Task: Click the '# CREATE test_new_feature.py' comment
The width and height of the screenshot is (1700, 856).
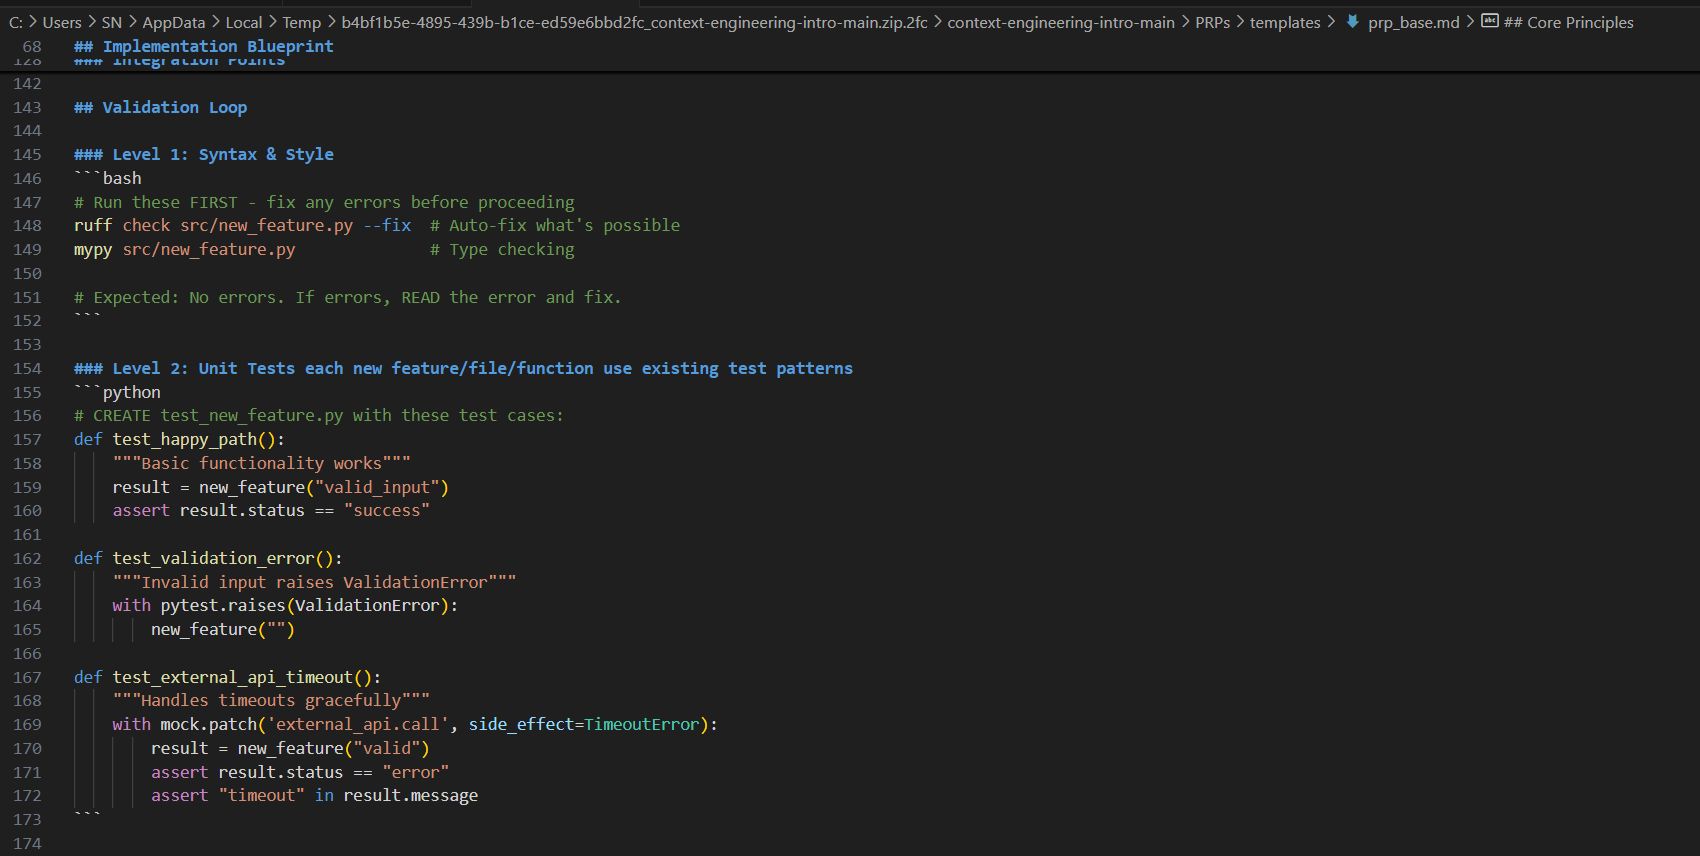Action: [319, 415]
